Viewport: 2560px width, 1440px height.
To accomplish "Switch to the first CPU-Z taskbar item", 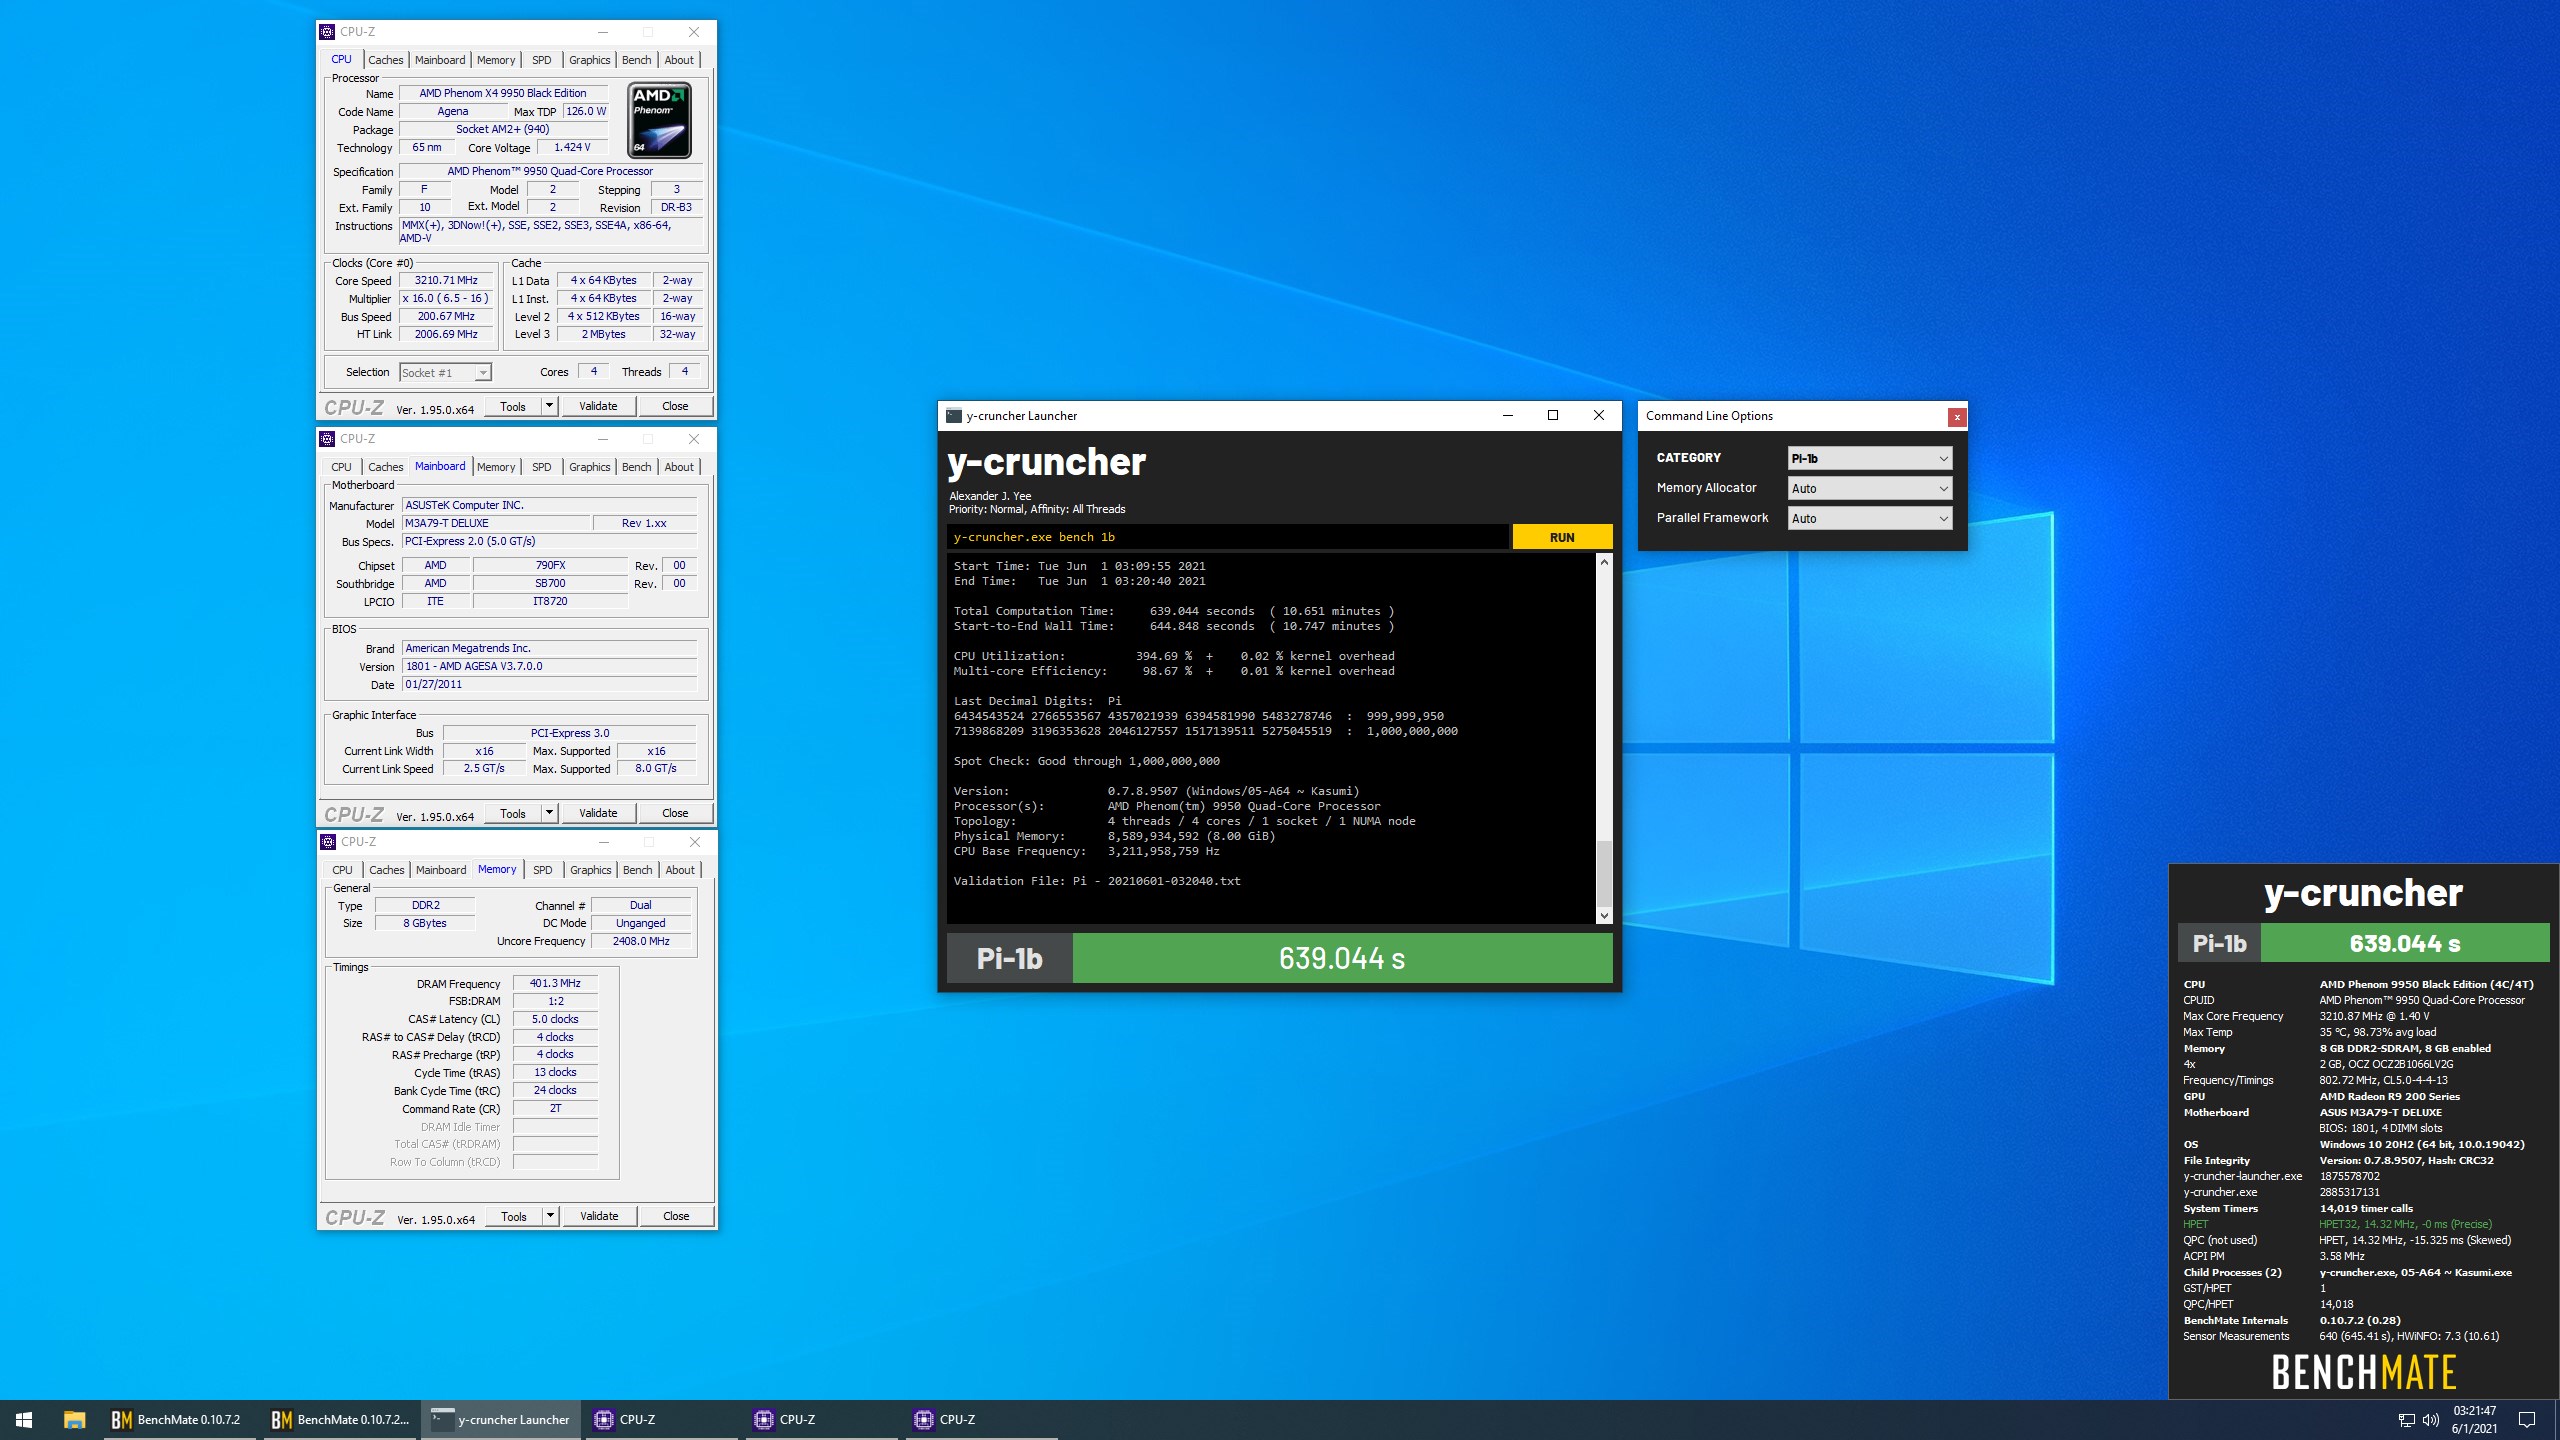I will (x=660, y=1419).
